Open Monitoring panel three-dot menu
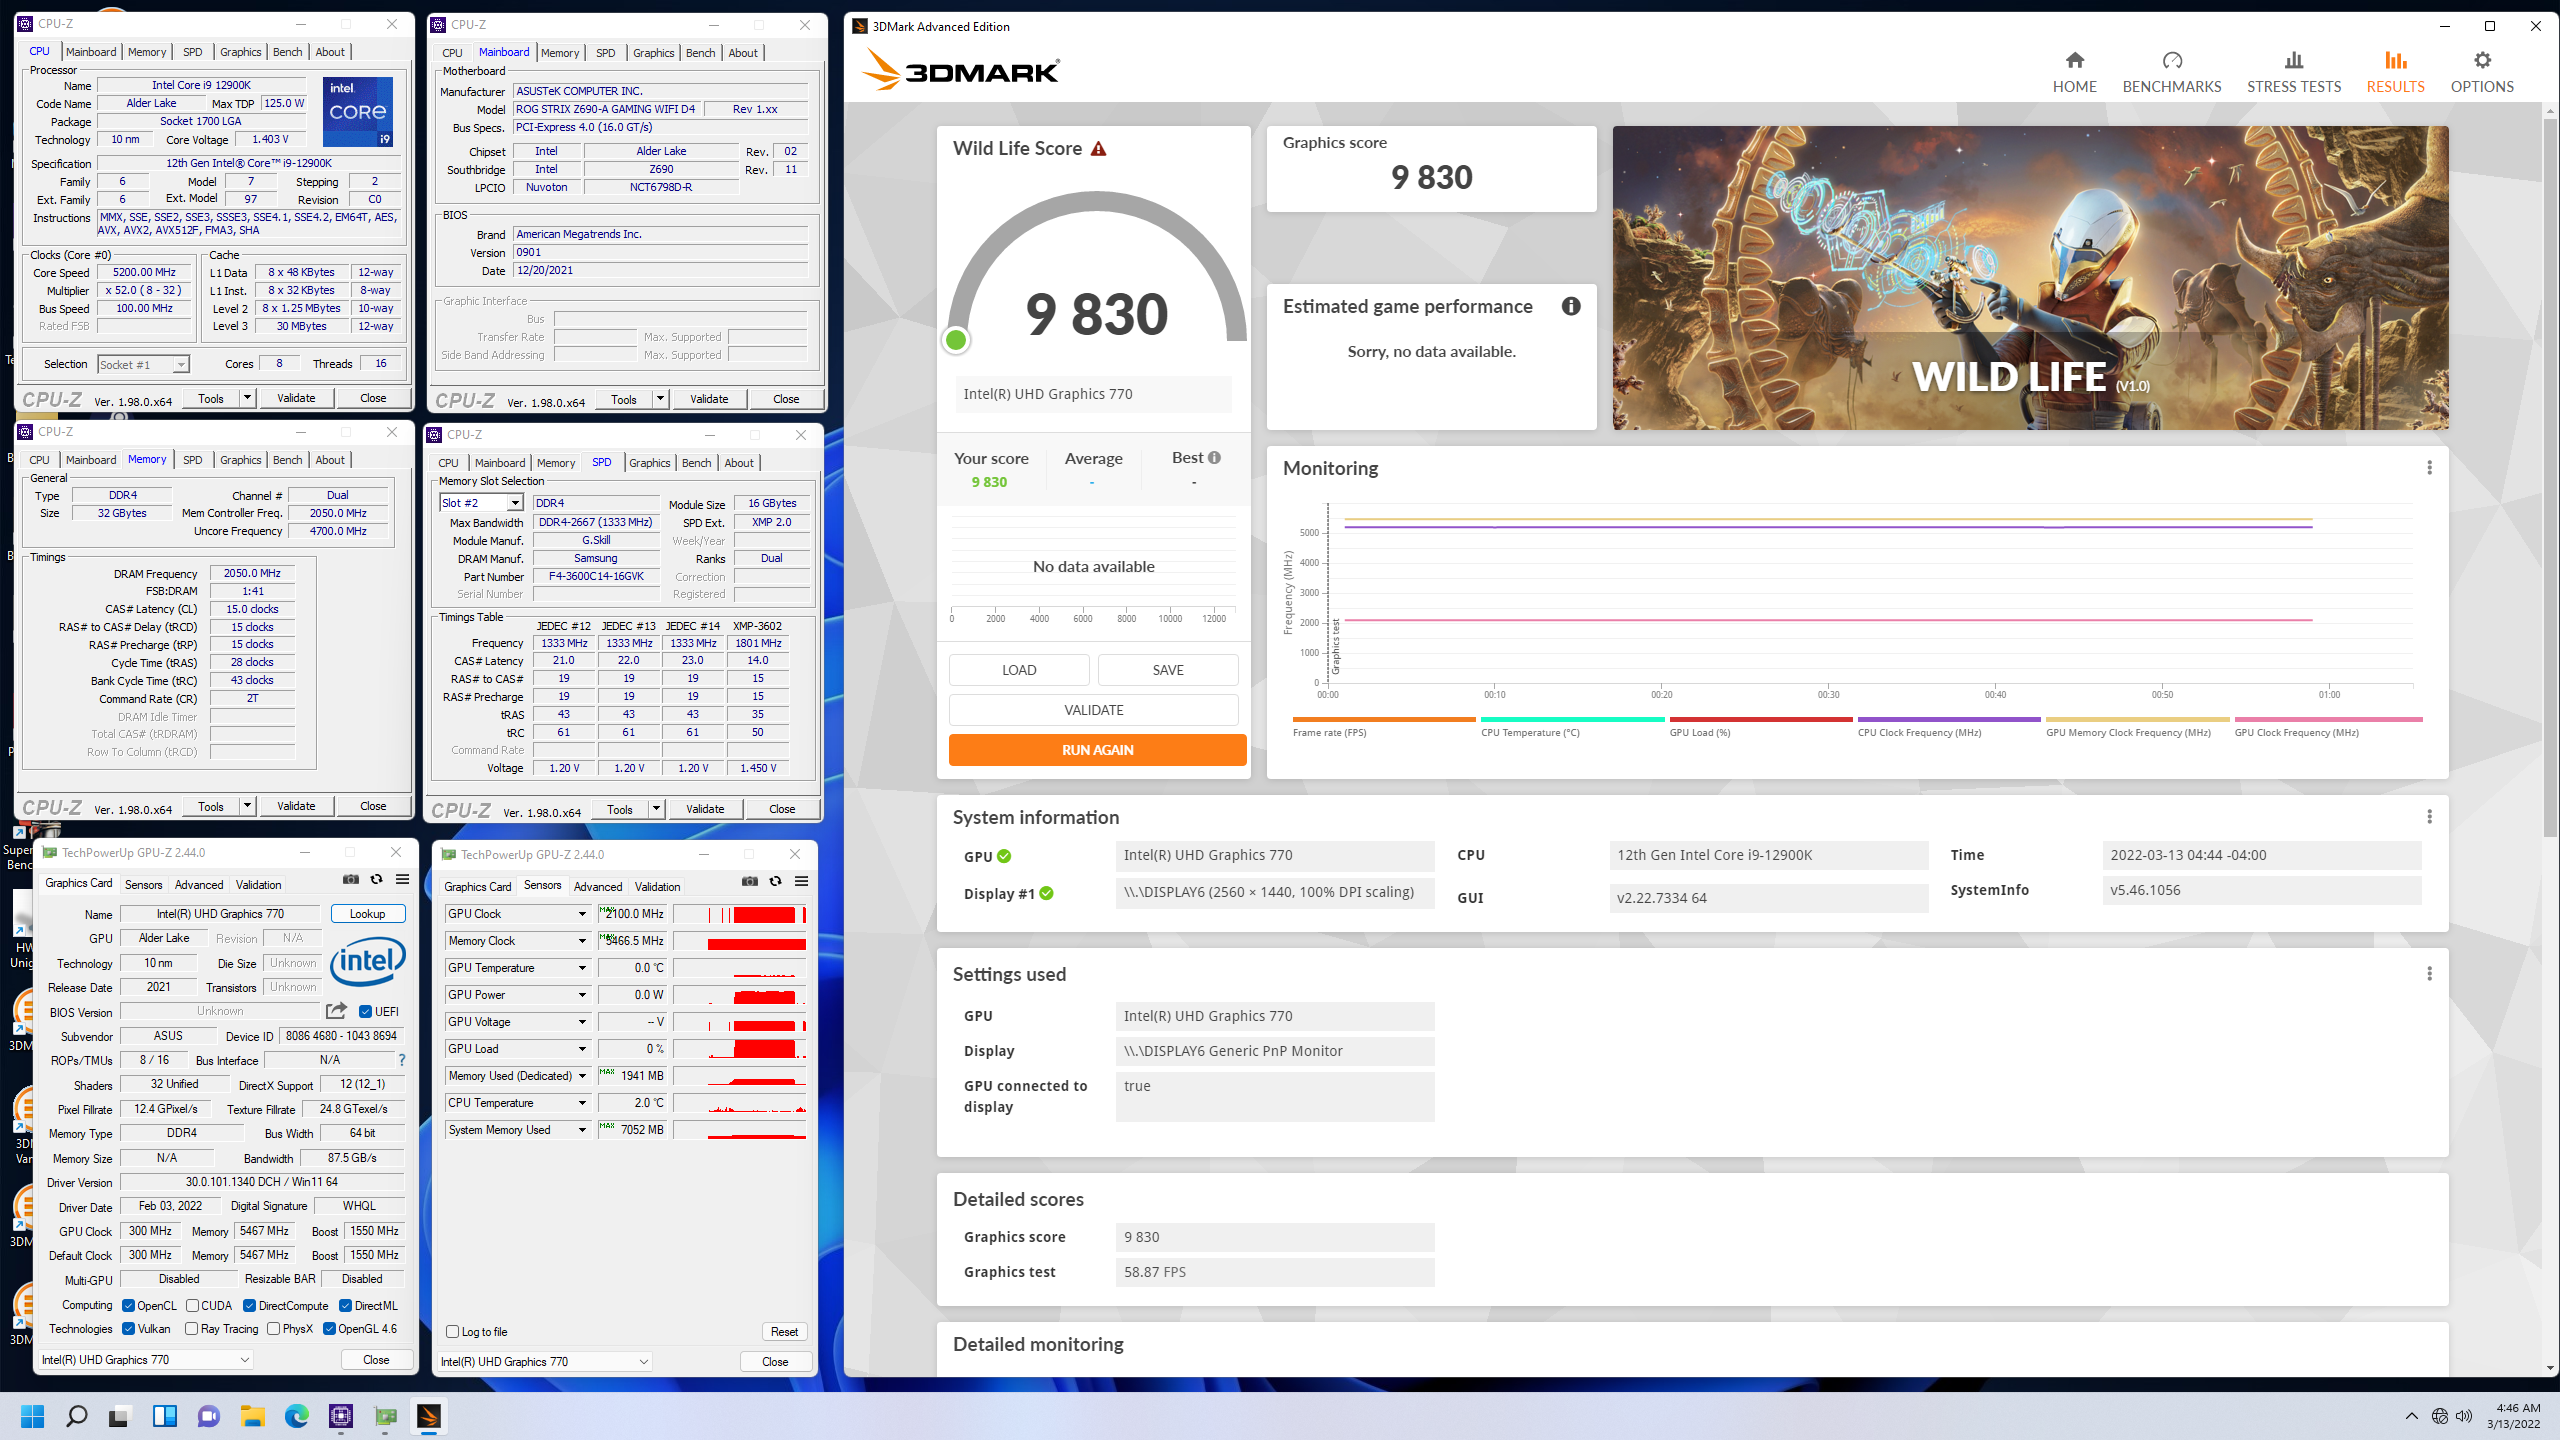2560x1440 pixels. (2429, 468)
